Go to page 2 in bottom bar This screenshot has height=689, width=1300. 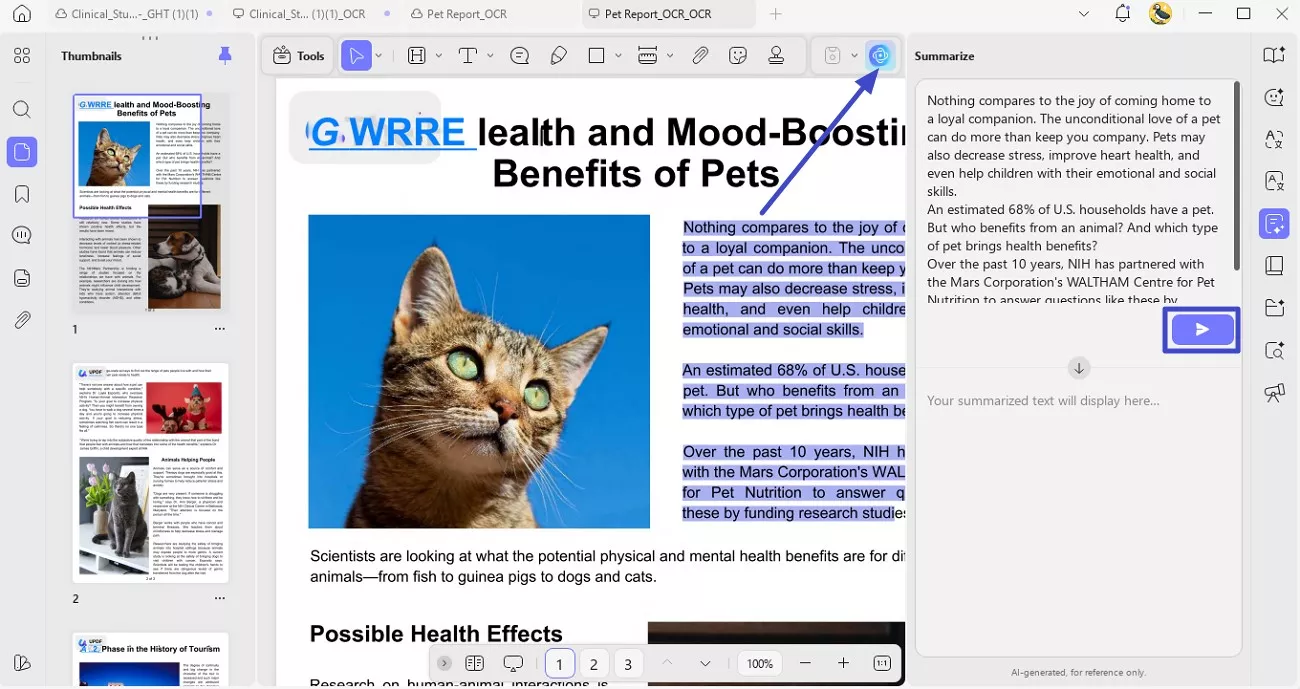[x=593, y=664]
